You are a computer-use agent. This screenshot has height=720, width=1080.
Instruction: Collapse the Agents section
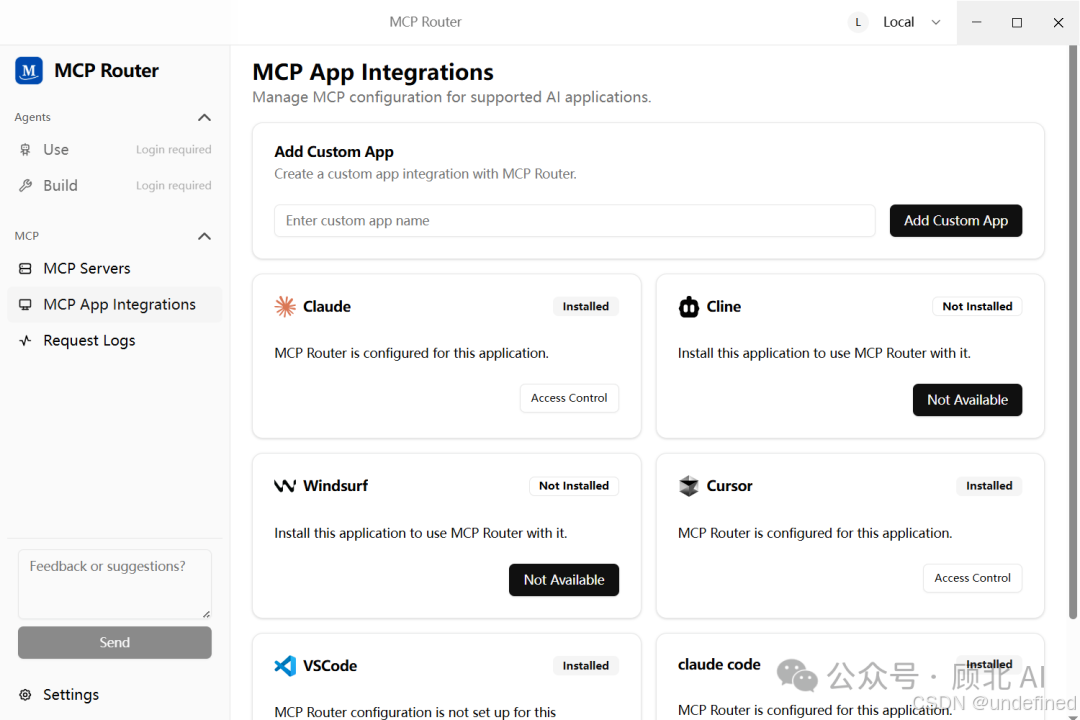[x=205, y=118]
